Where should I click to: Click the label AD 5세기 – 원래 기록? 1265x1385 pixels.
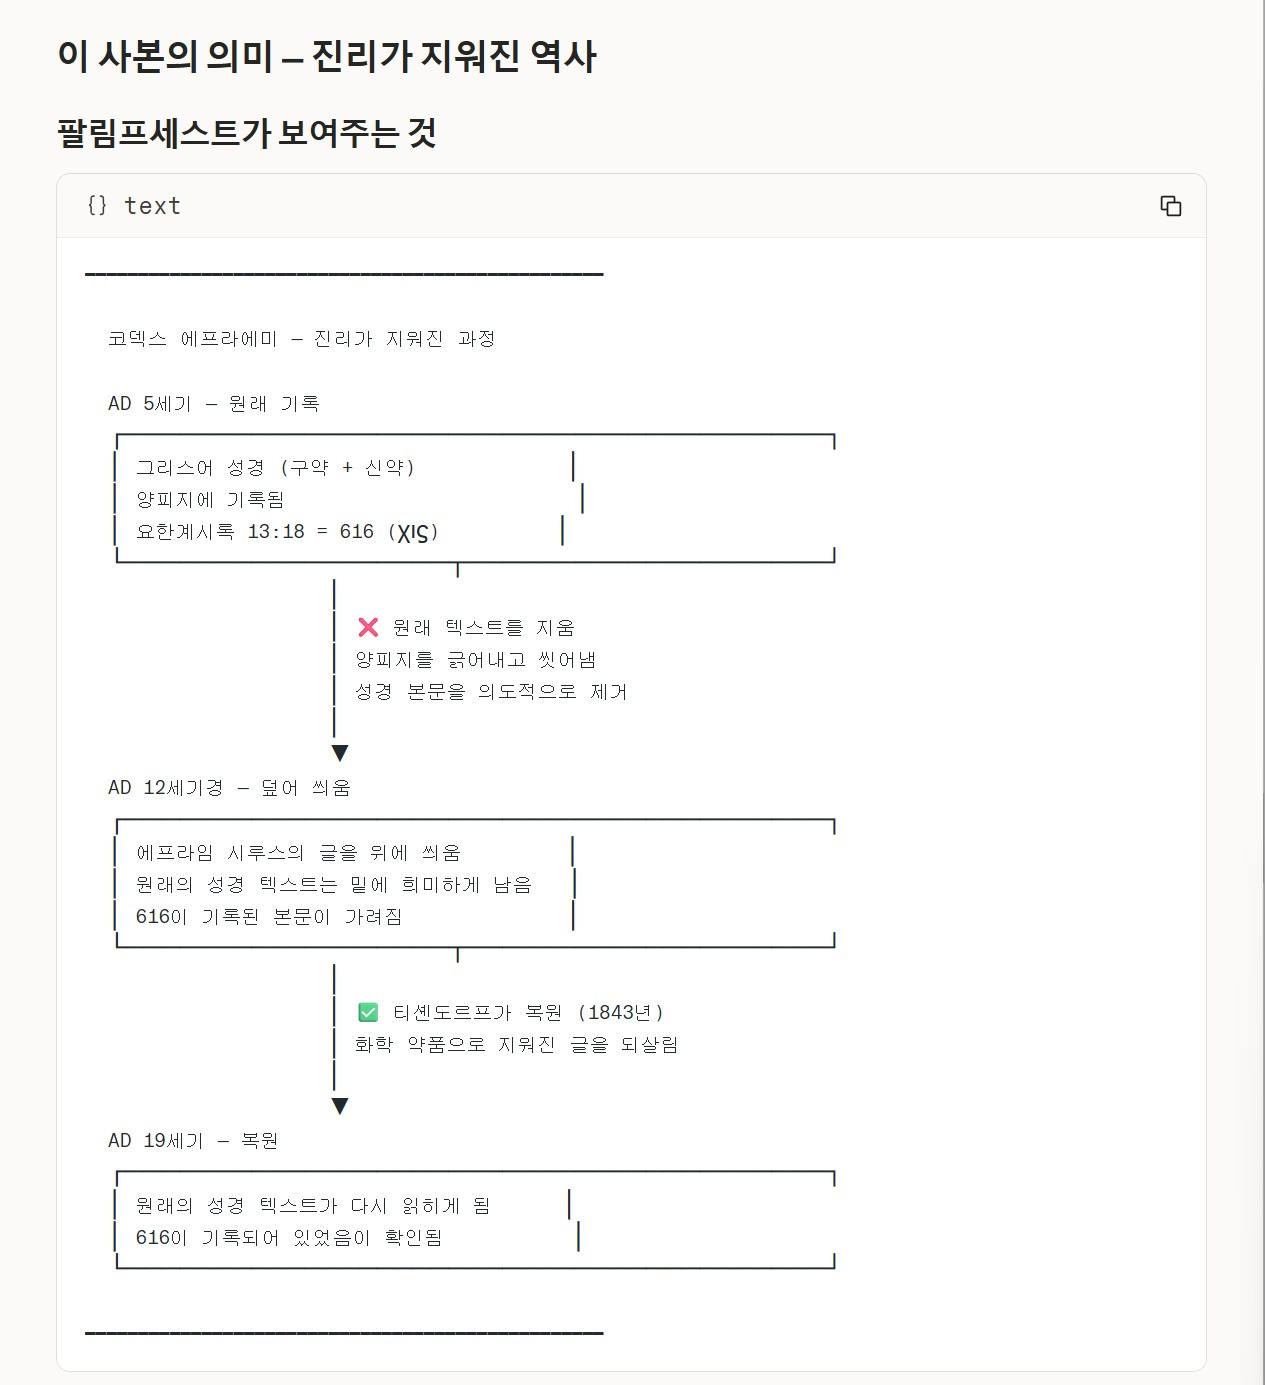click(x=213, y=404)
